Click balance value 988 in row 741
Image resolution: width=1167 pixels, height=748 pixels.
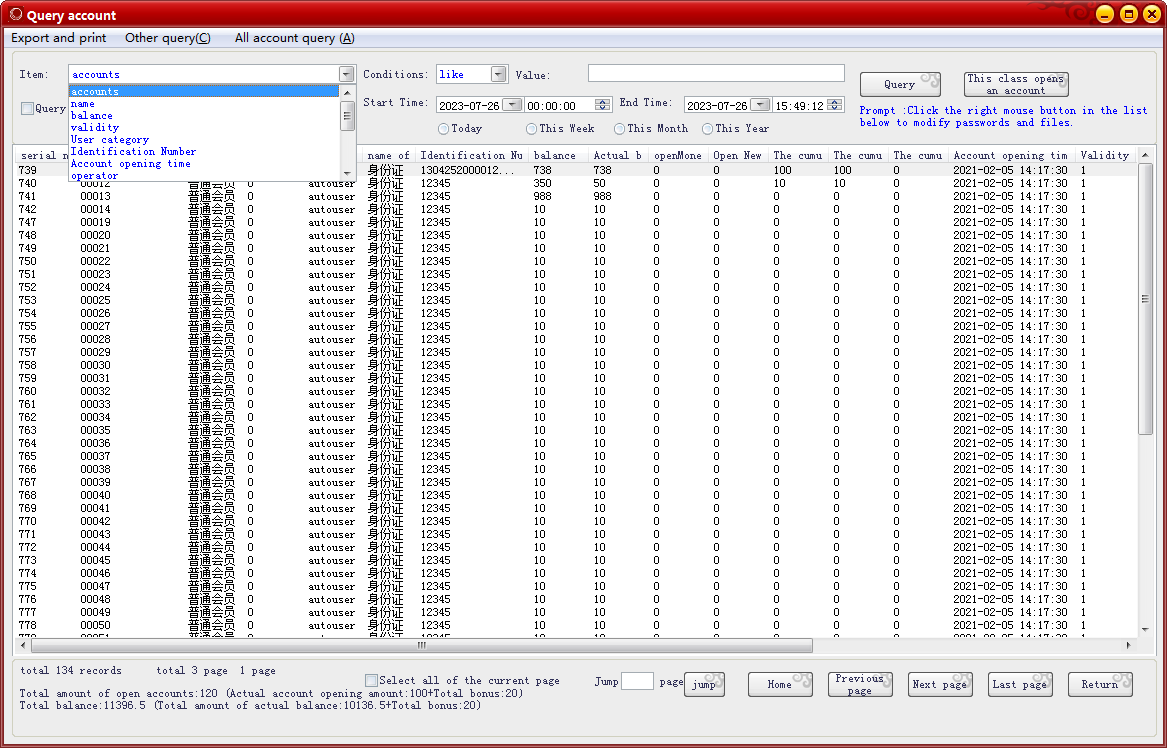543,196
